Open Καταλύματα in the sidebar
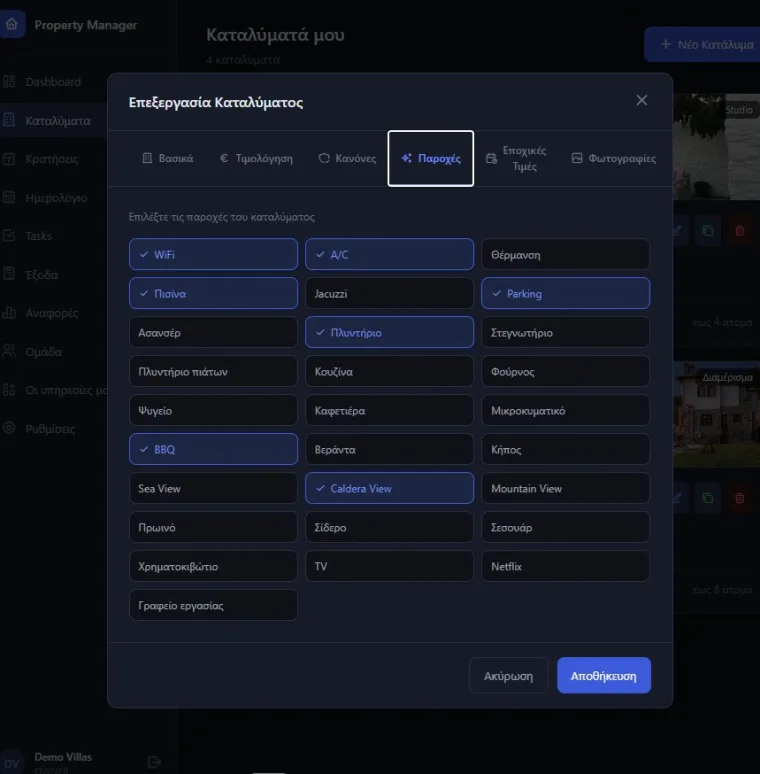Viewport: 760px width, 774px height. 53,120
